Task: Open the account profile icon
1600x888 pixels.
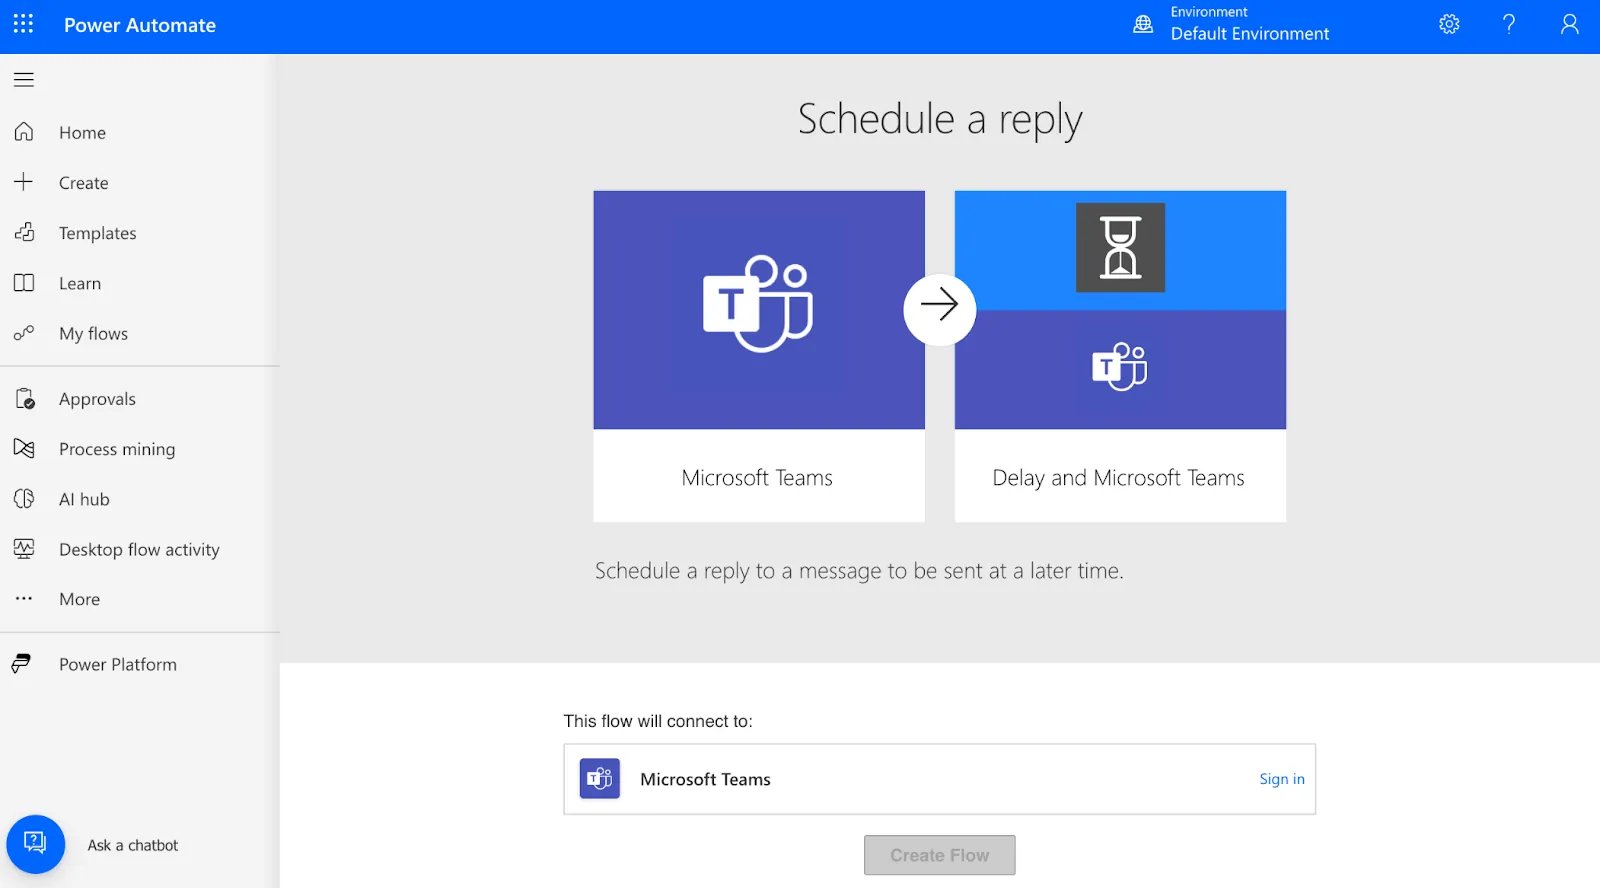Action: [1570, 24]
